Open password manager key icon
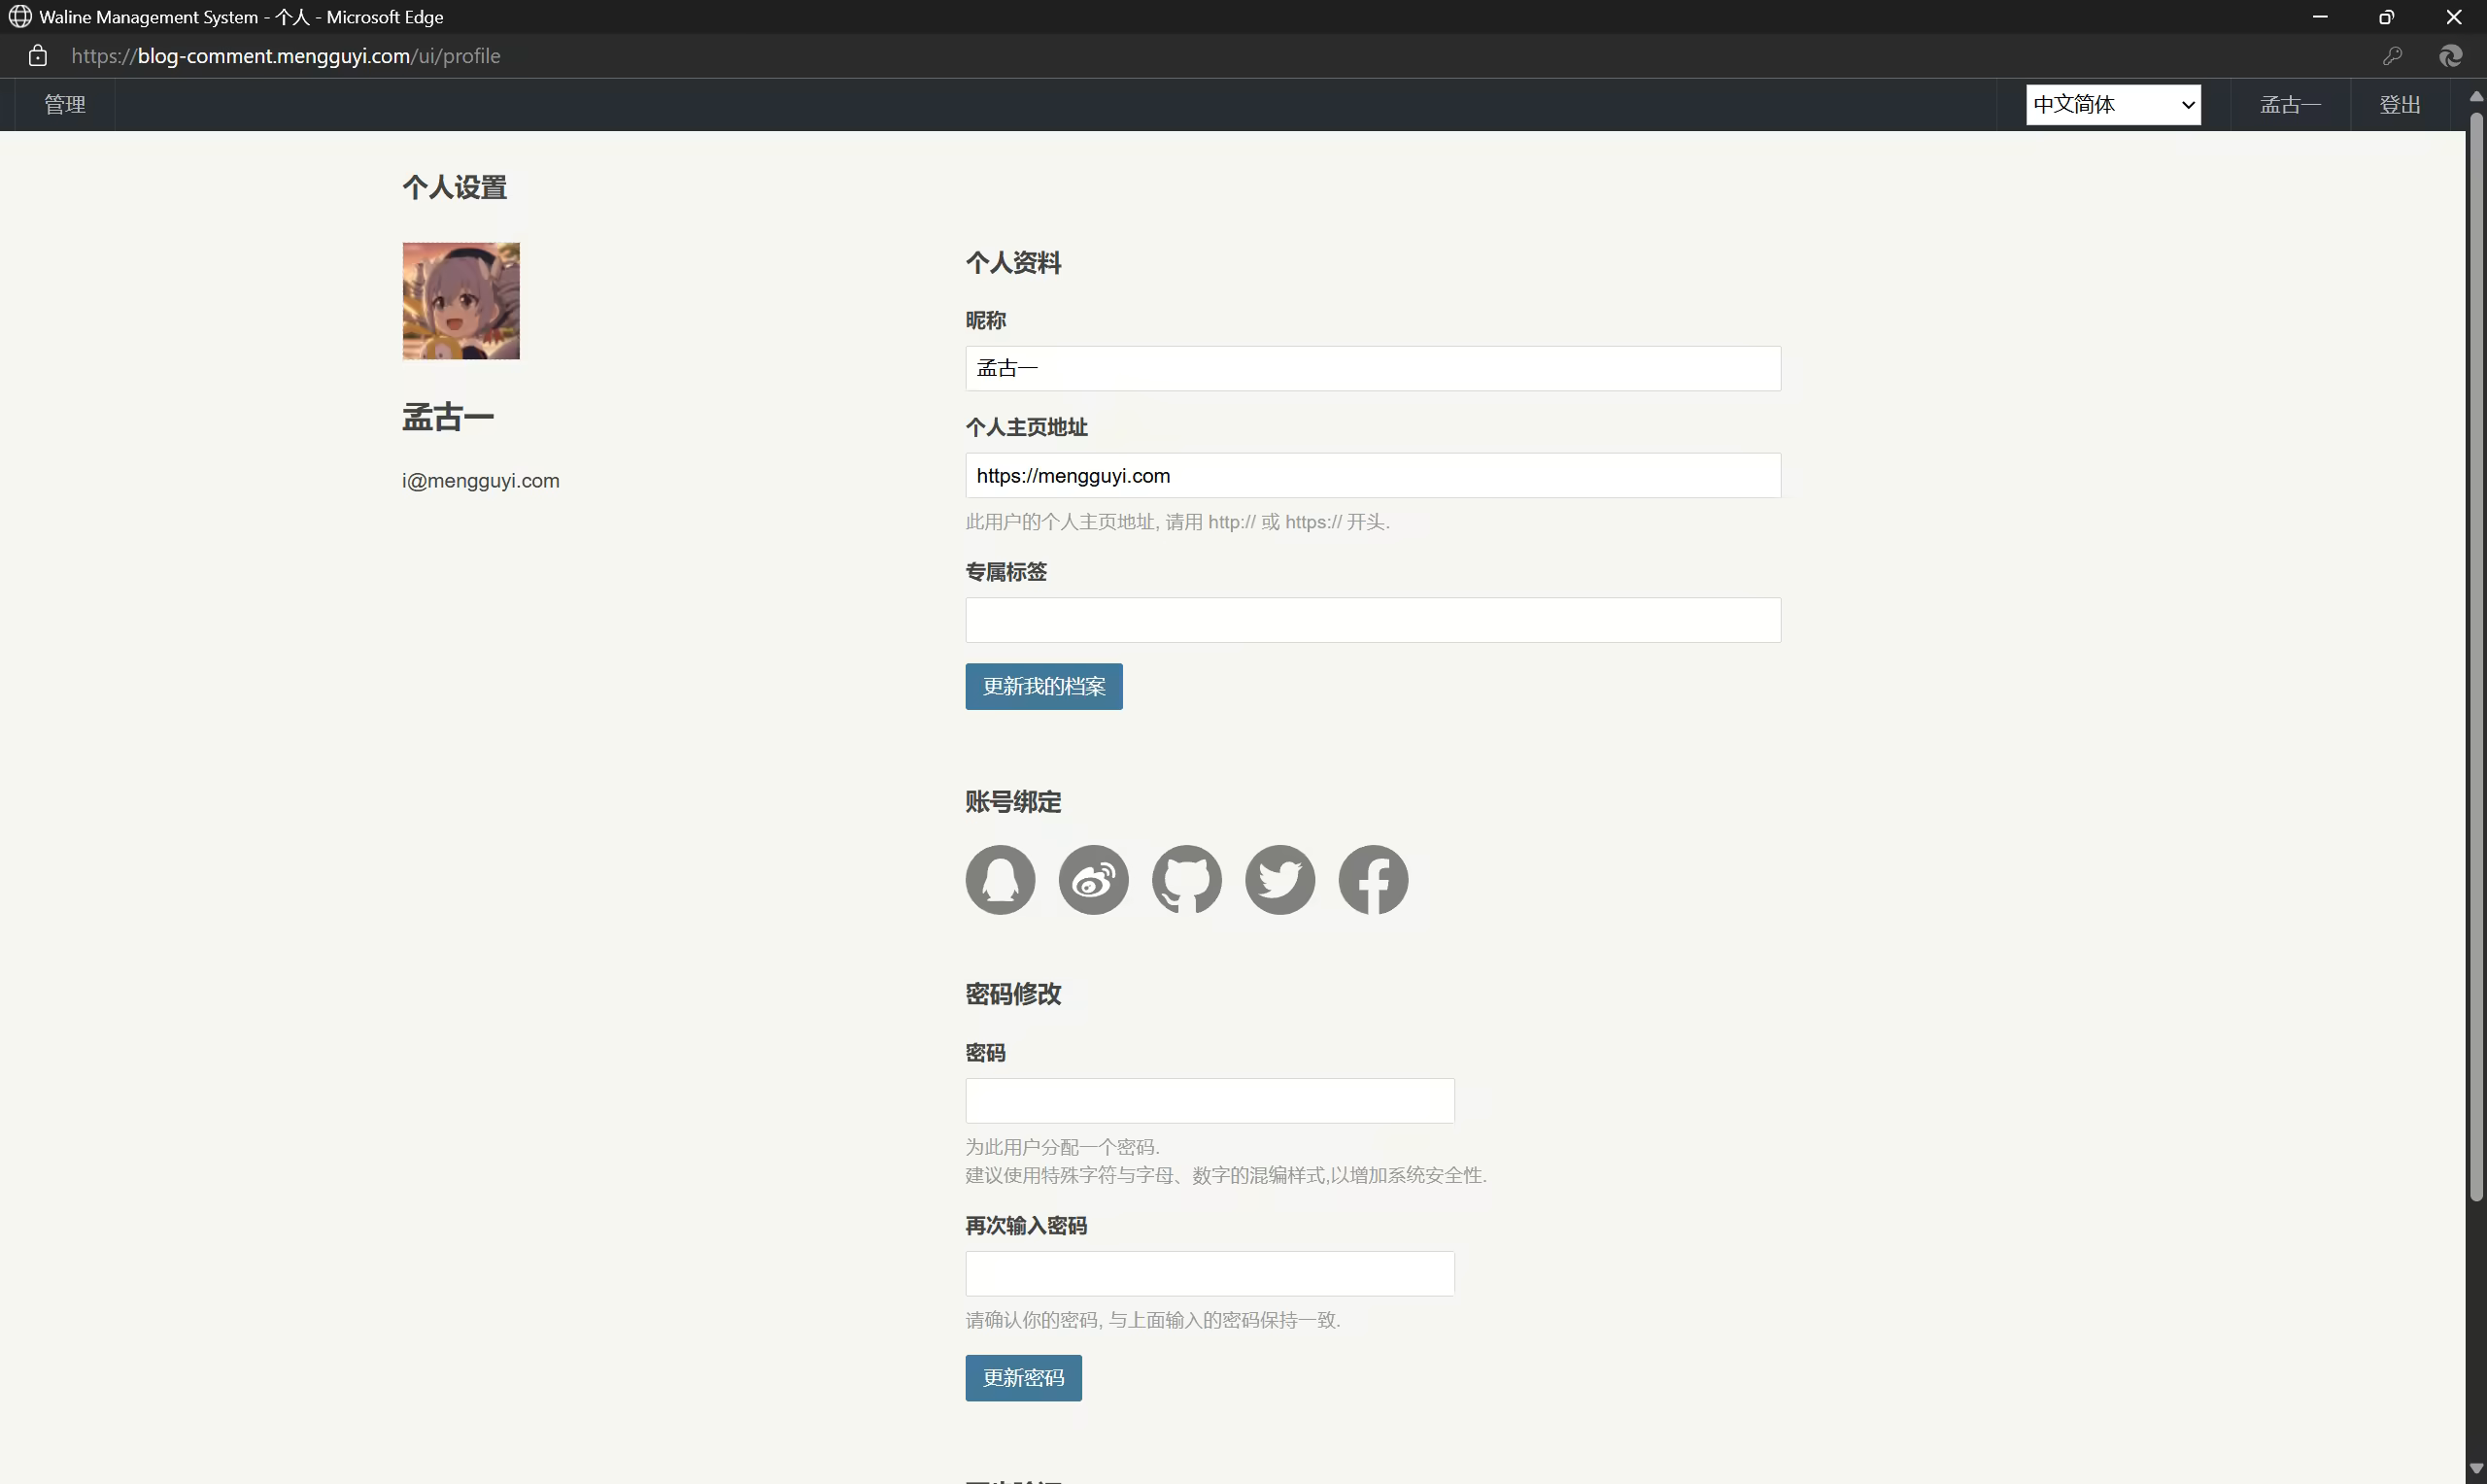This screenshot has height=1484, width=2487. click(2392, 56)
